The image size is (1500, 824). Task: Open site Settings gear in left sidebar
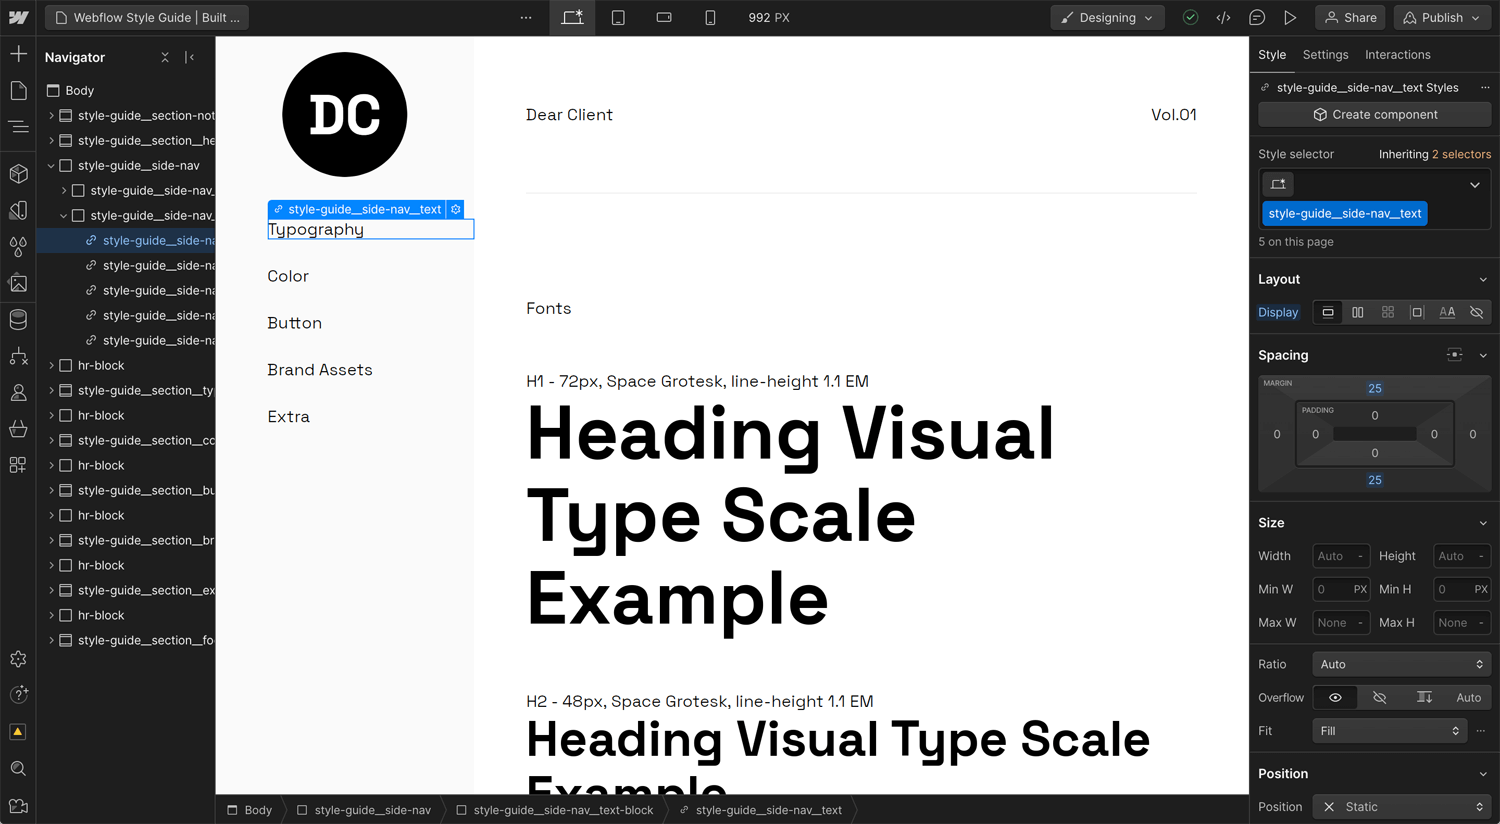(18, 659)
